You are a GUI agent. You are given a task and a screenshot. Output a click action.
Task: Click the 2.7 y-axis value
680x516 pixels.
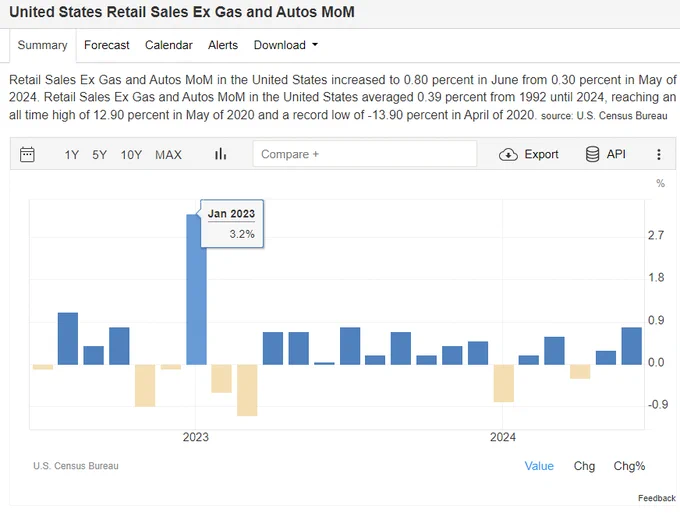(656, 235)
